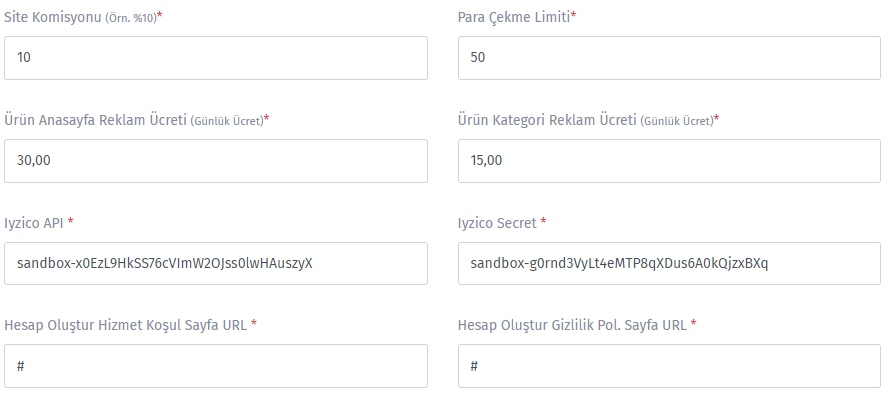This screenshot has width=894, height=406.
Task: Select the Hizmet Koşul Sayfa URL input
Action: [216, 366]
